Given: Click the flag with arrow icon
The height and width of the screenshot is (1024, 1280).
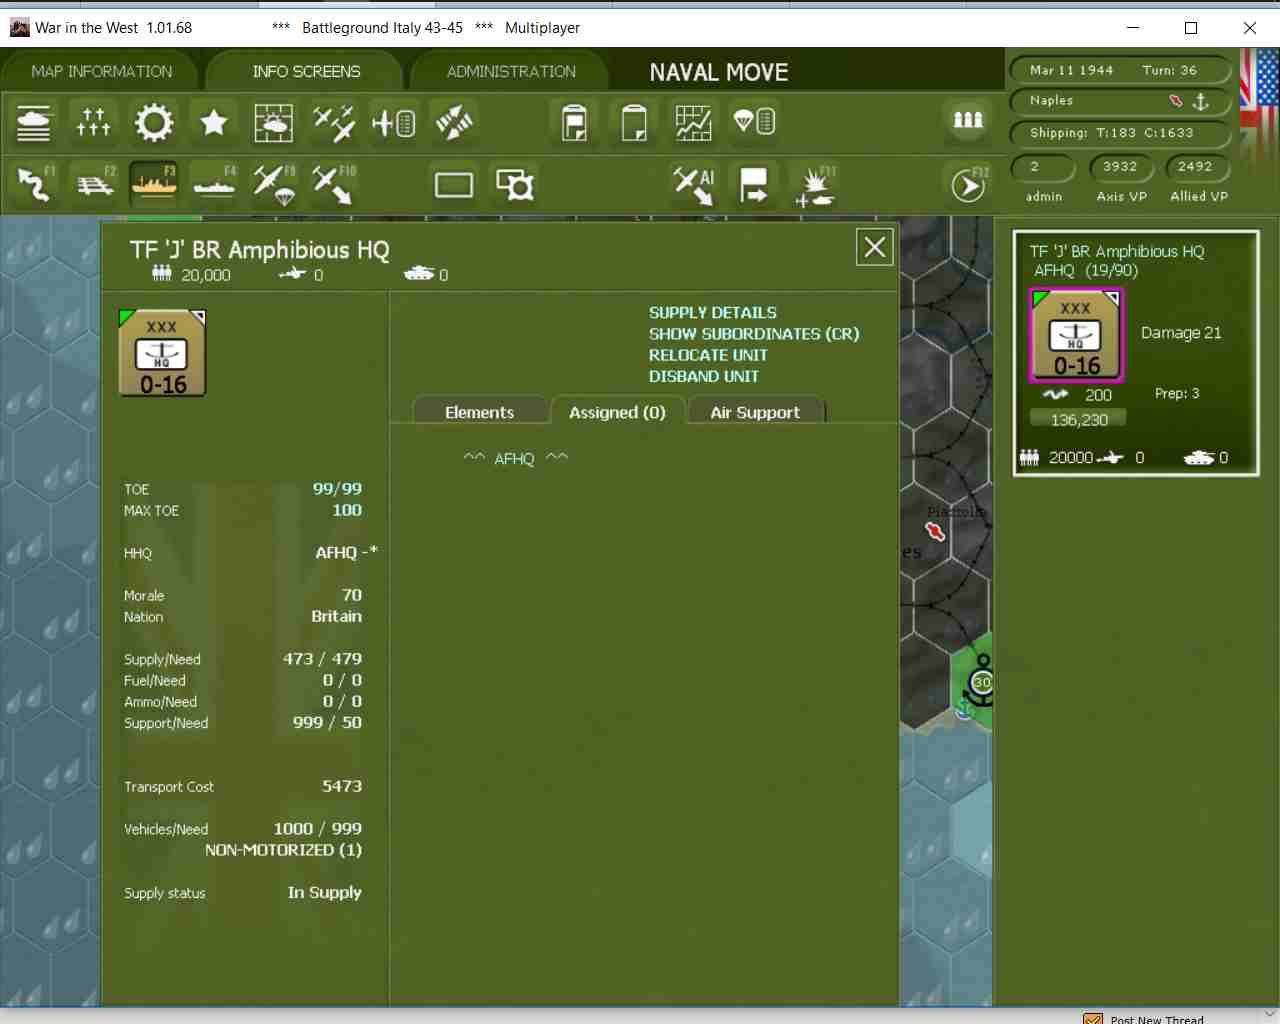Looking at the screenshot, I should click(753, 185).
